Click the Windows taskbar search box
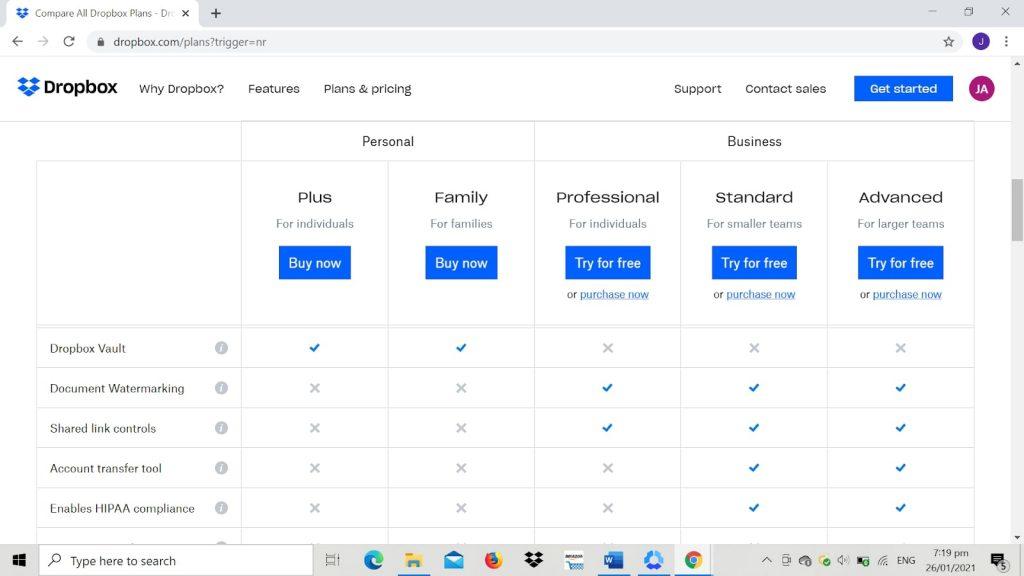1024x576 pixels. point(176,560)
